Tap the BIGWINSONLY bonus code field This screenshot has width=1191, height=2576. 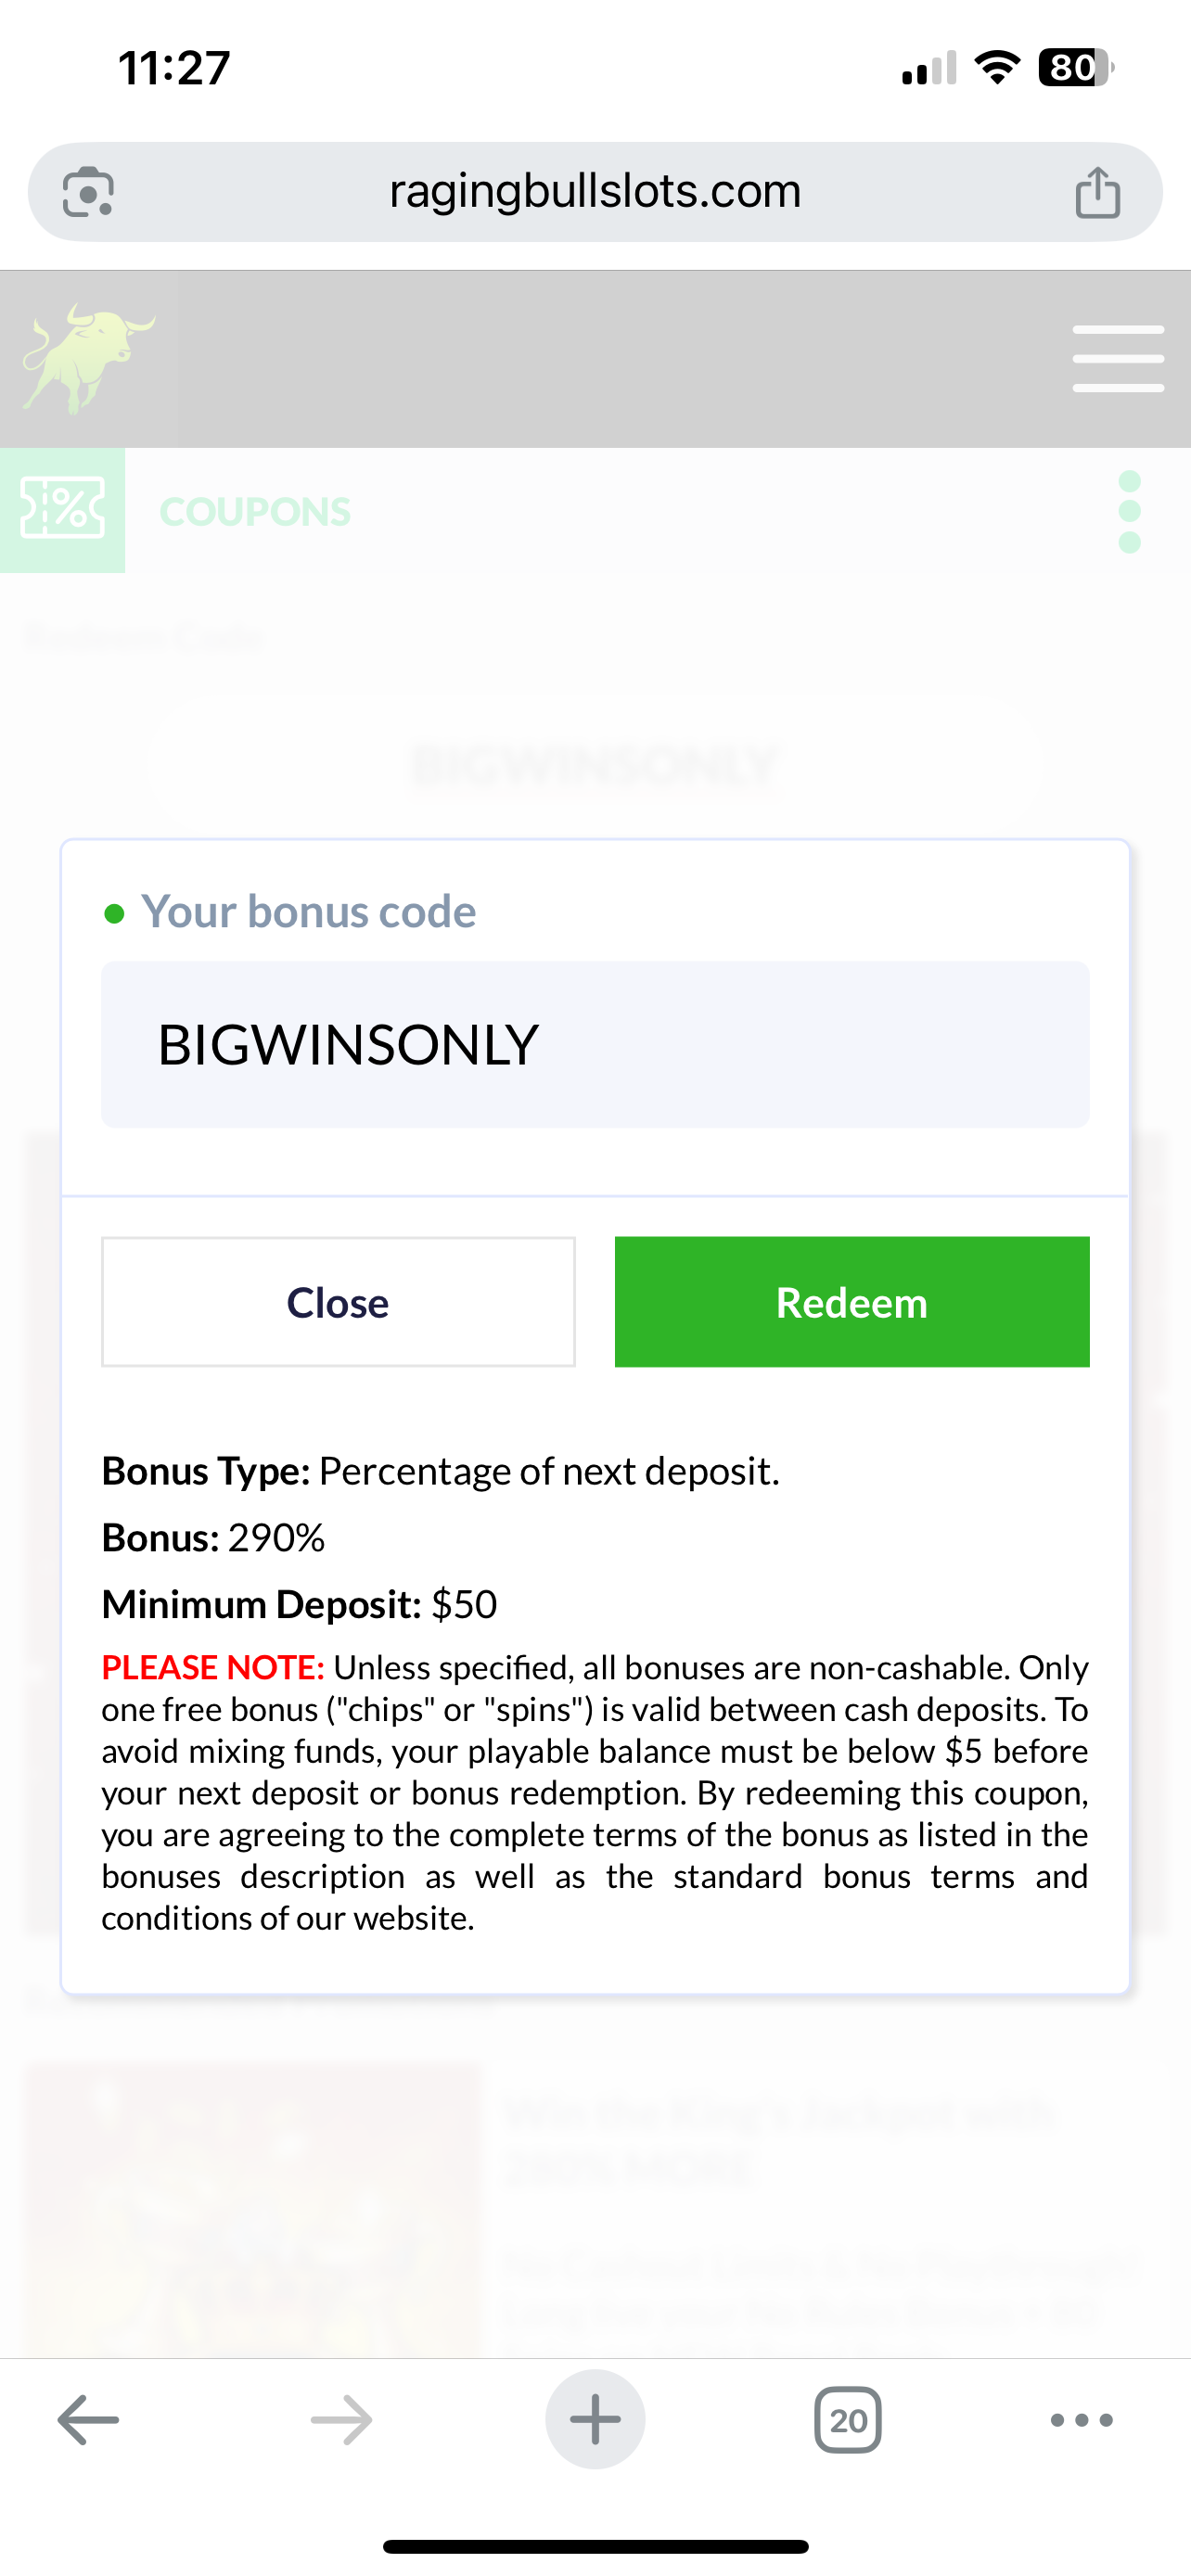[x=595, y=1045]
